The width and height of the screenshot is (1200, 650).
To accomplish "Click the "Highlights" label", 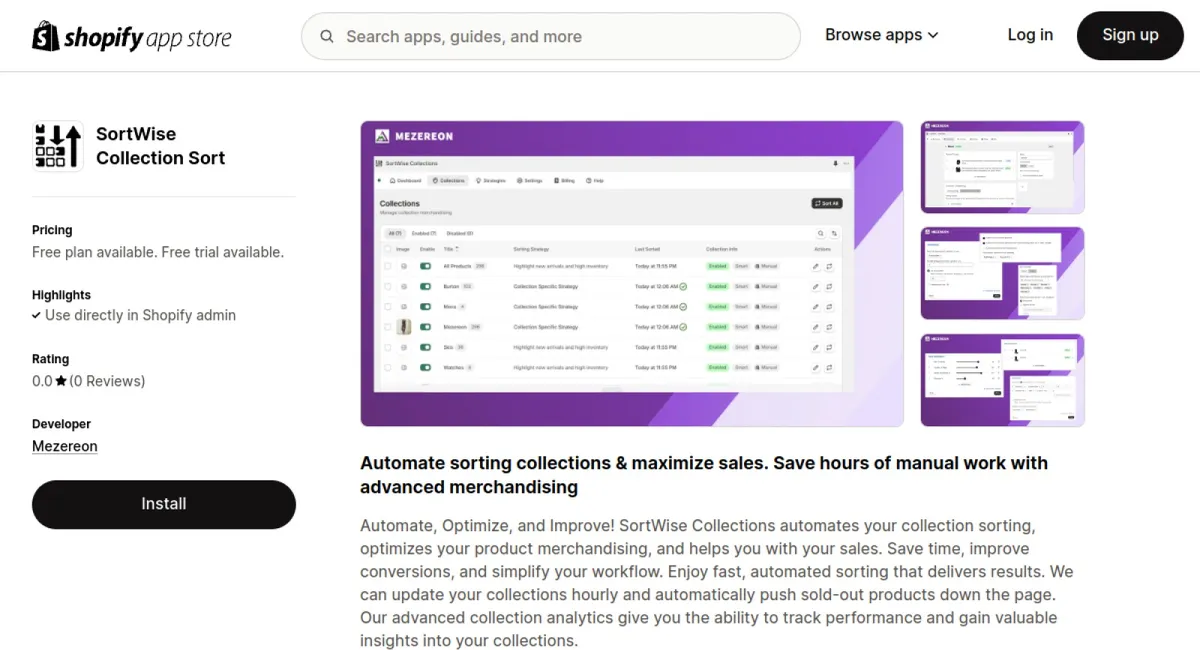I will 61,295.
